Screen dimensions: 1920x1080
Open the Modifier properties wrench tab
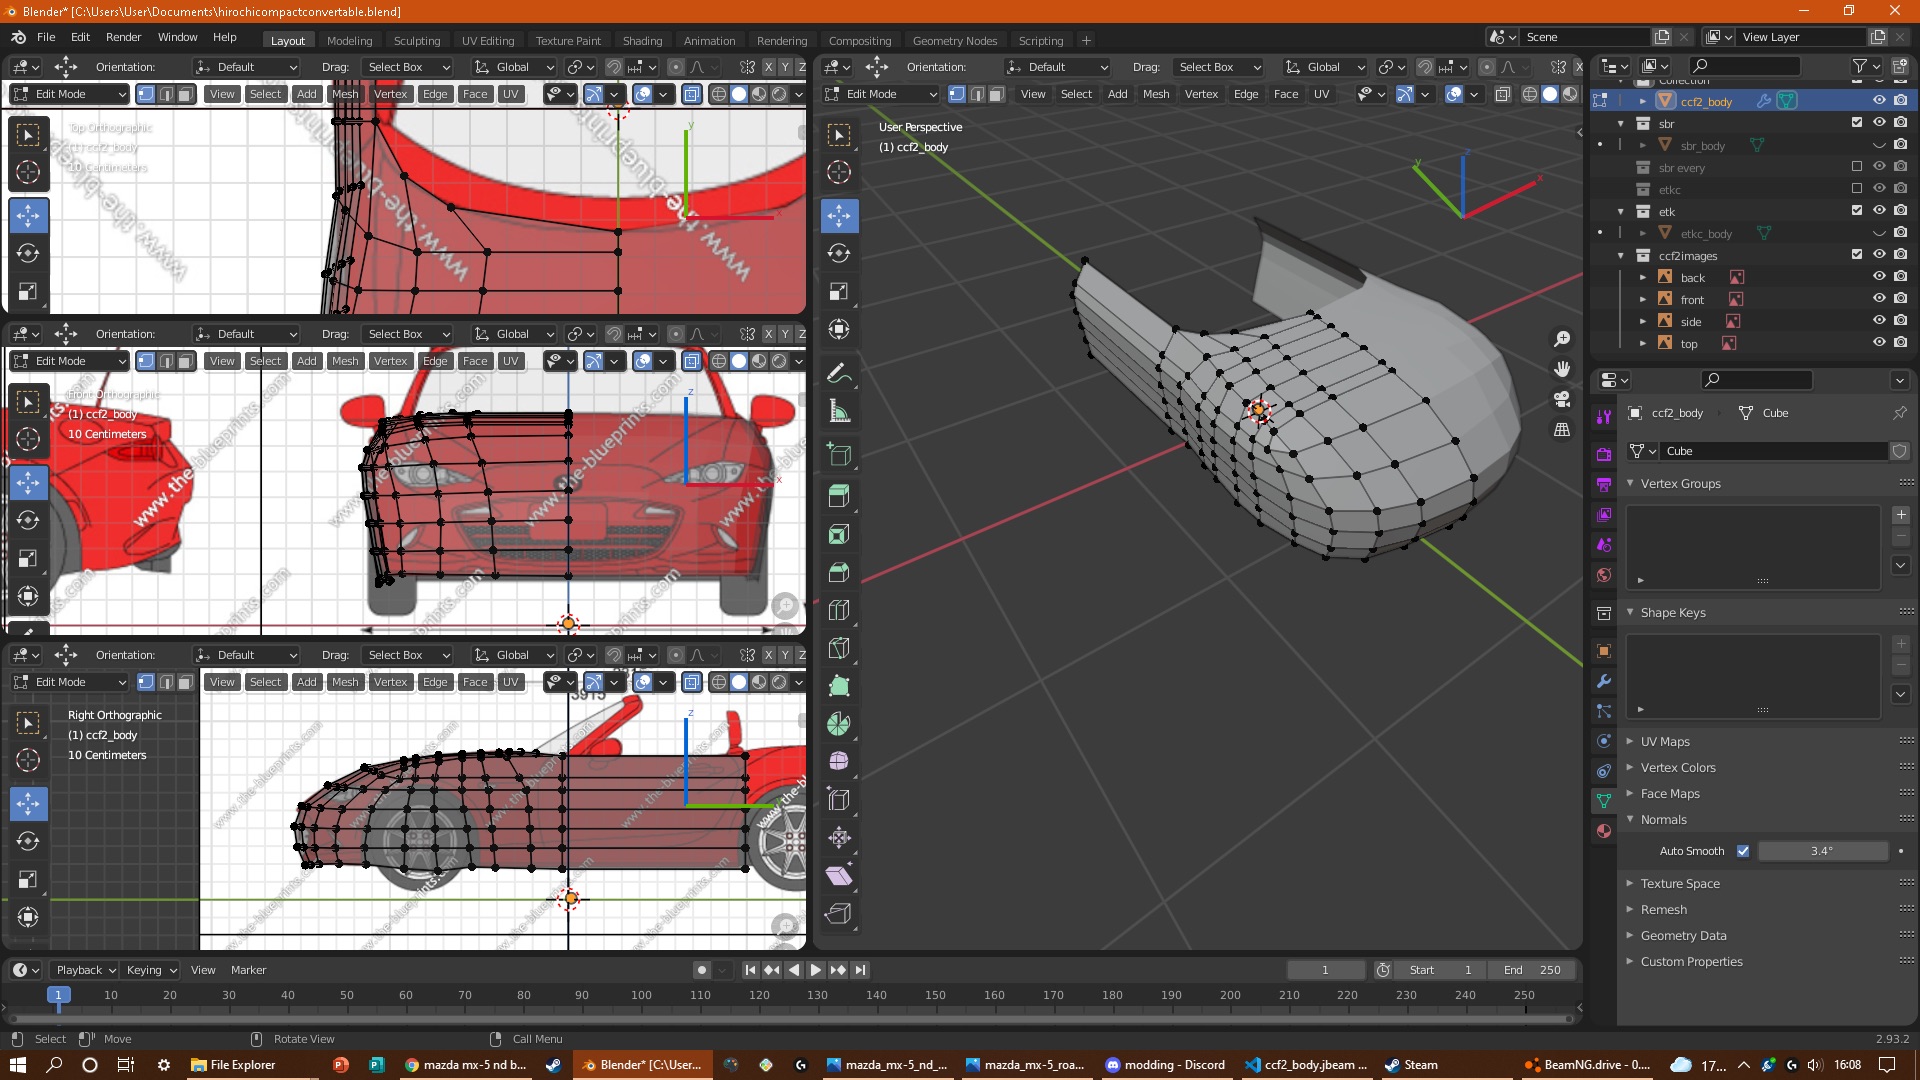(x=1604, y=681)
